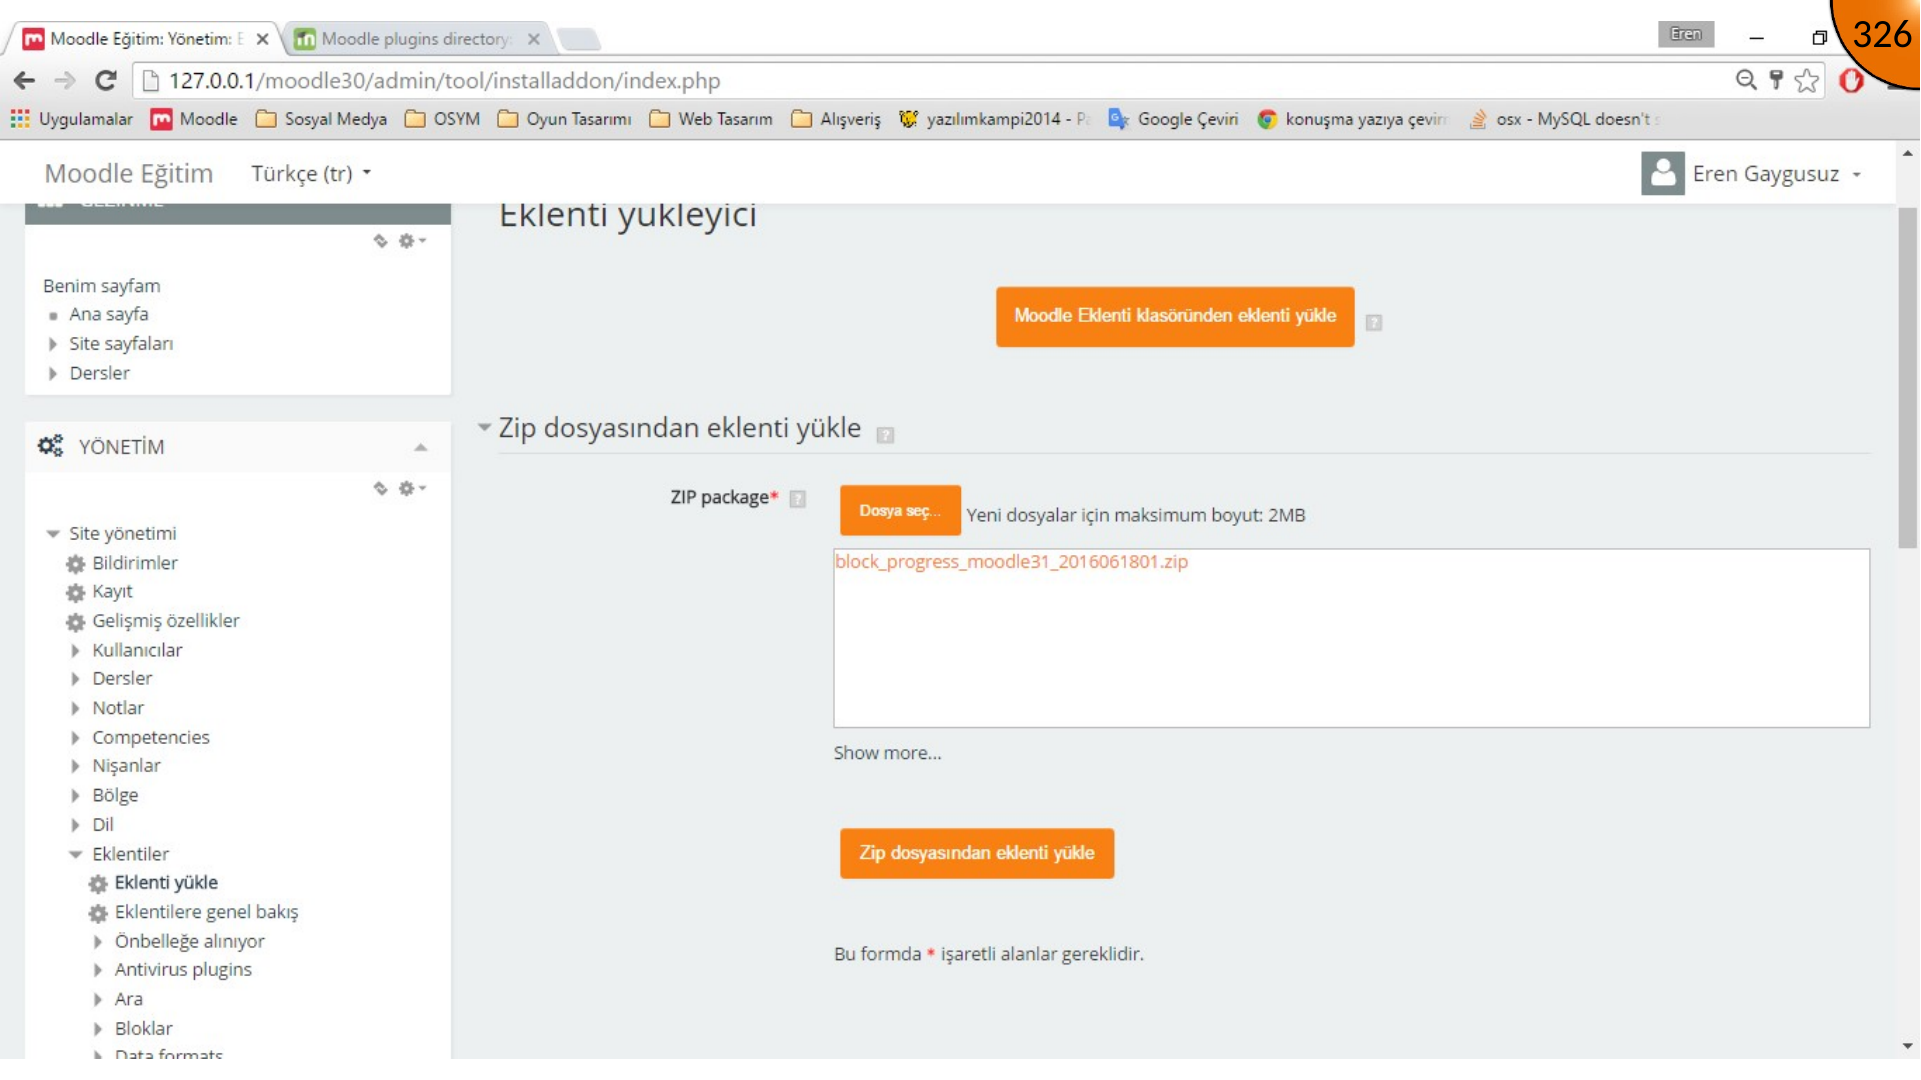Open Gelişmiş özellikler settings
The image size is (1921, 1080).
click(x=166, y=621)
